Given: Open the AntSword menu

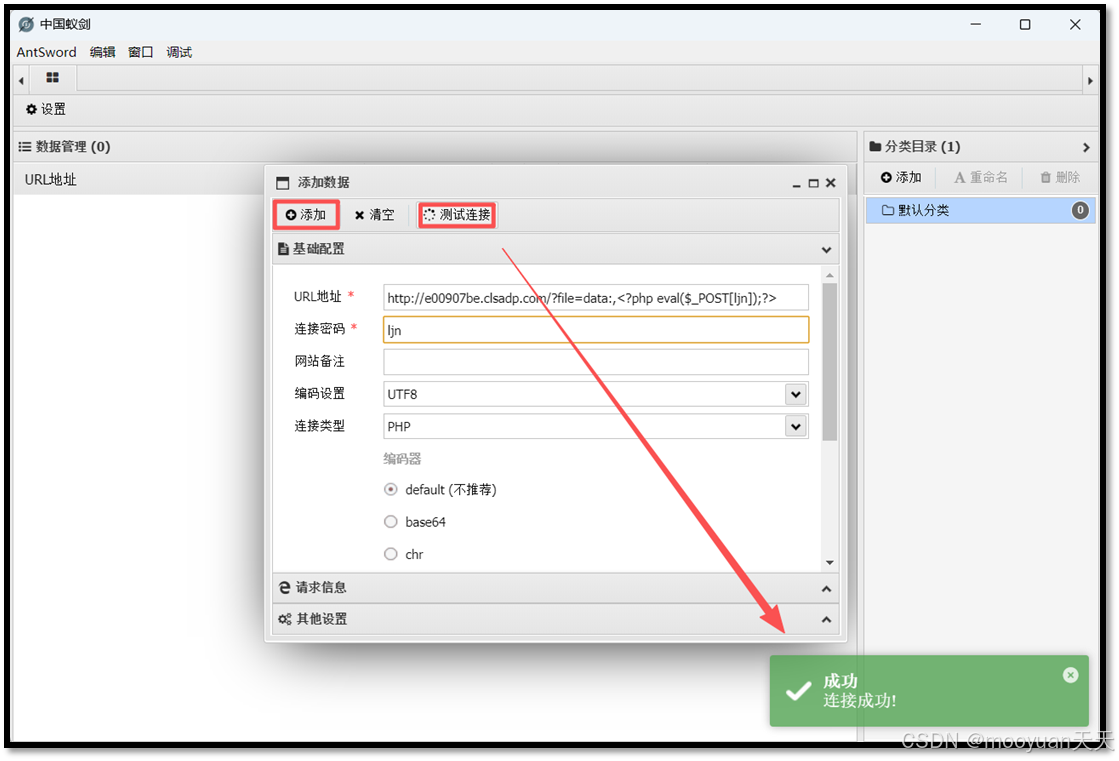Looking at the screenshot, I should (46, 52).
